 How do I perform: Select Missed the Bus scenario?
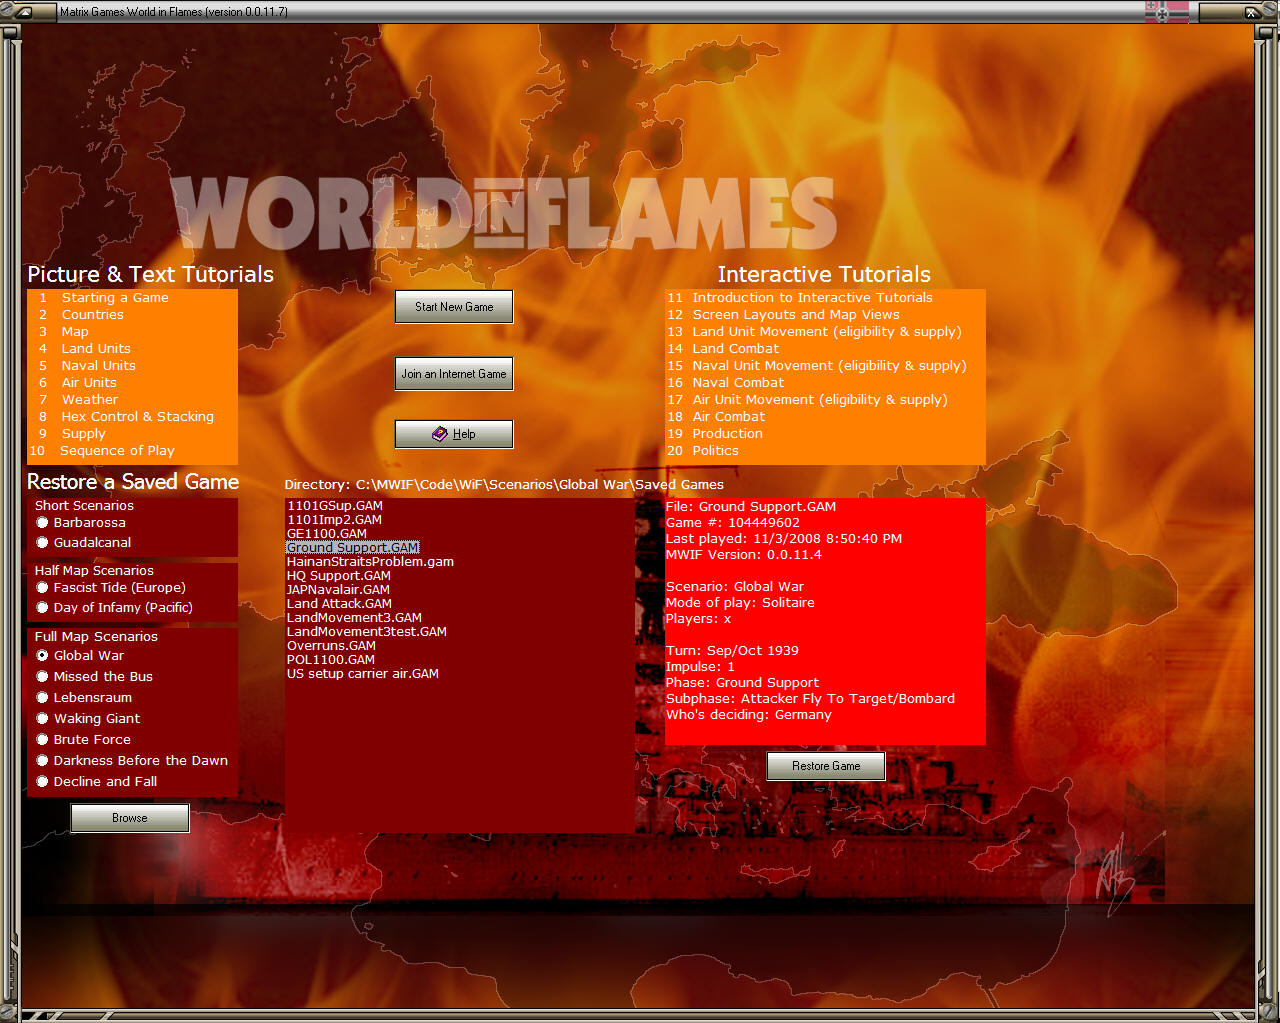tap(94, 676)
